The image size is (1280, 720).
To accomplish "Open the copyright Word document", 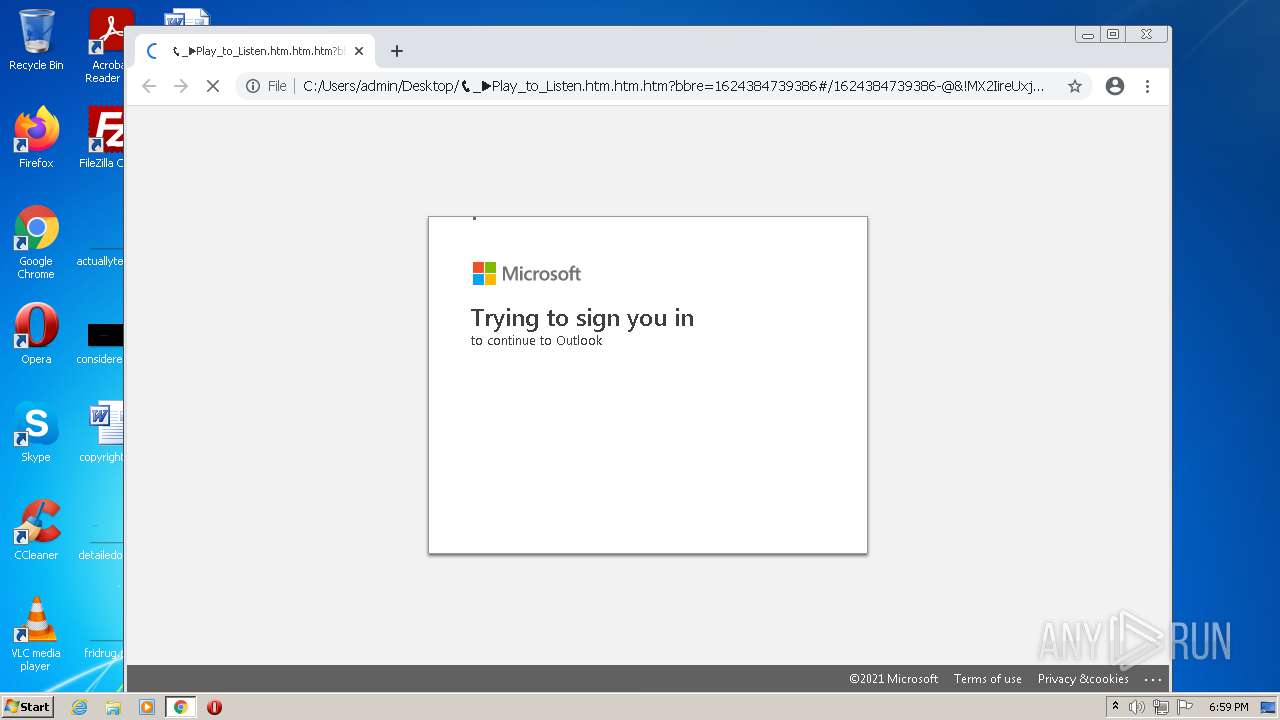I will 102,432.
